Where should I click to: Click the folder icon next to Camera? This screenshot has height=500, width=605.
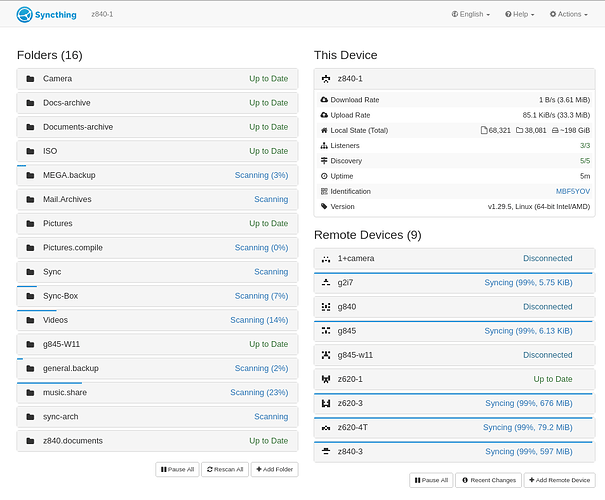tap(29, 79)
